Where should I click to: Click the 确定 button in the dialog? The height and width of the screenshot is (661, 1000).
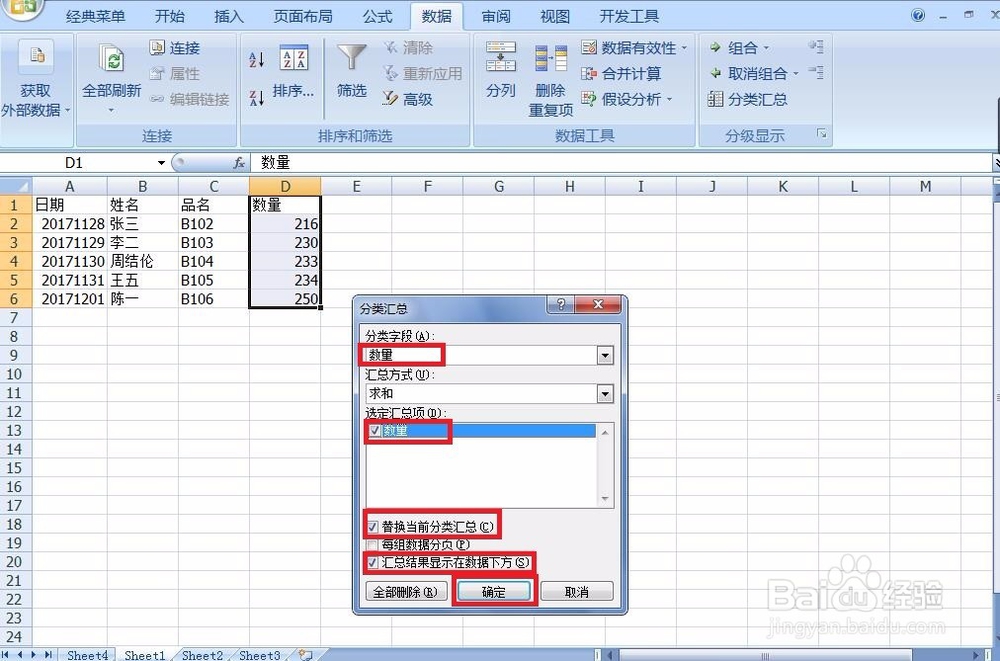tap(494, 591)
